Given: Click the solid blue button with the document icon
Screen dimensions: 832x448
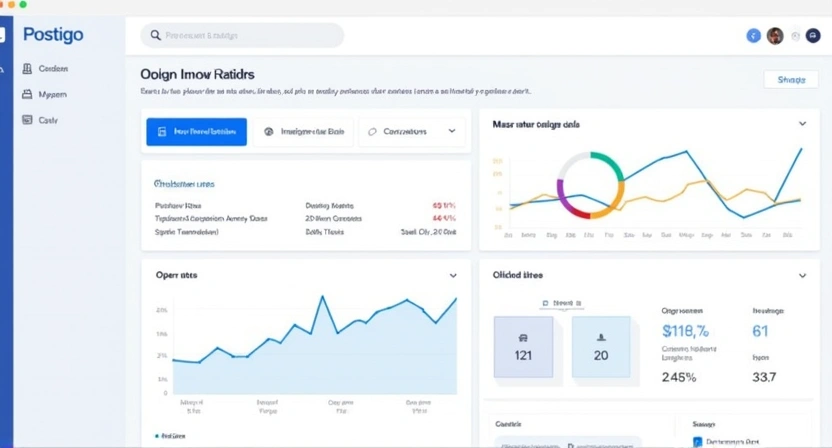Looking at the screenshot, I should point(196,132).
